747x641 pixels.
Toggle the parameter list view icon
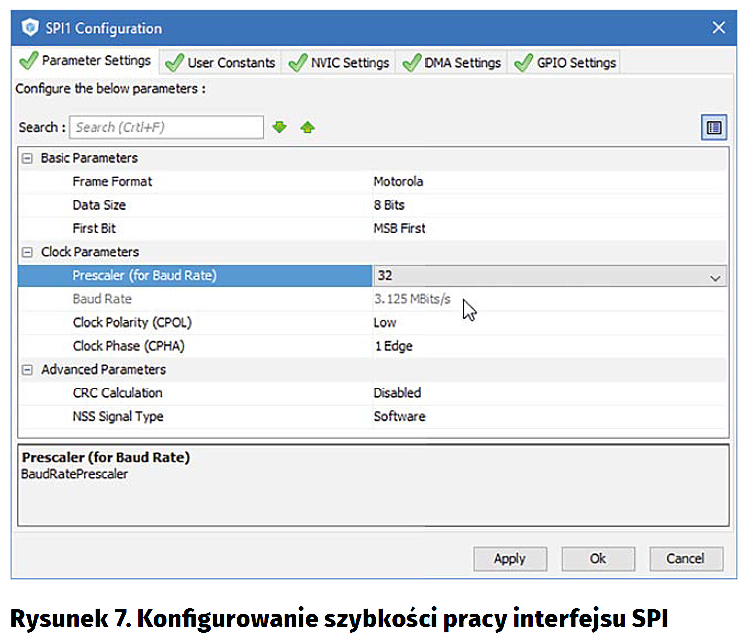(713, 127)
